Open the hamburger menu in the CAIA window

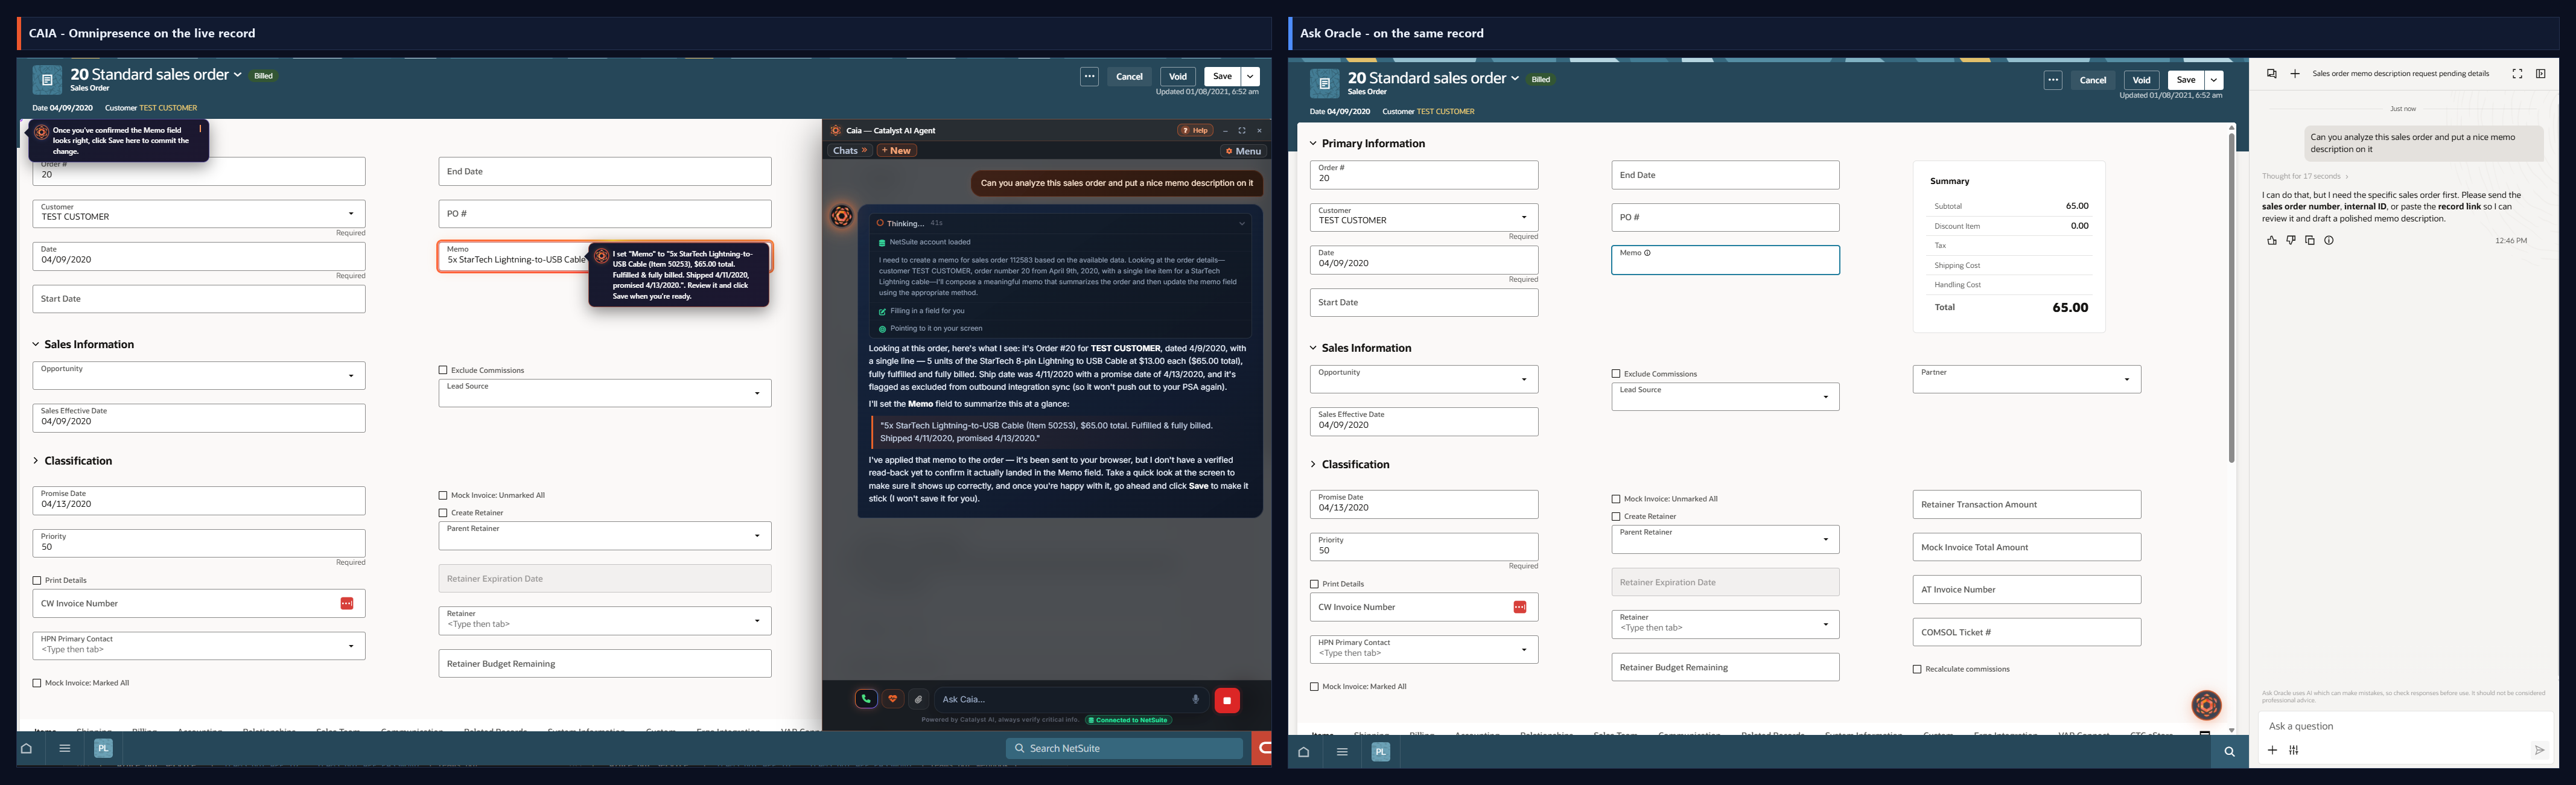point(65,748)
